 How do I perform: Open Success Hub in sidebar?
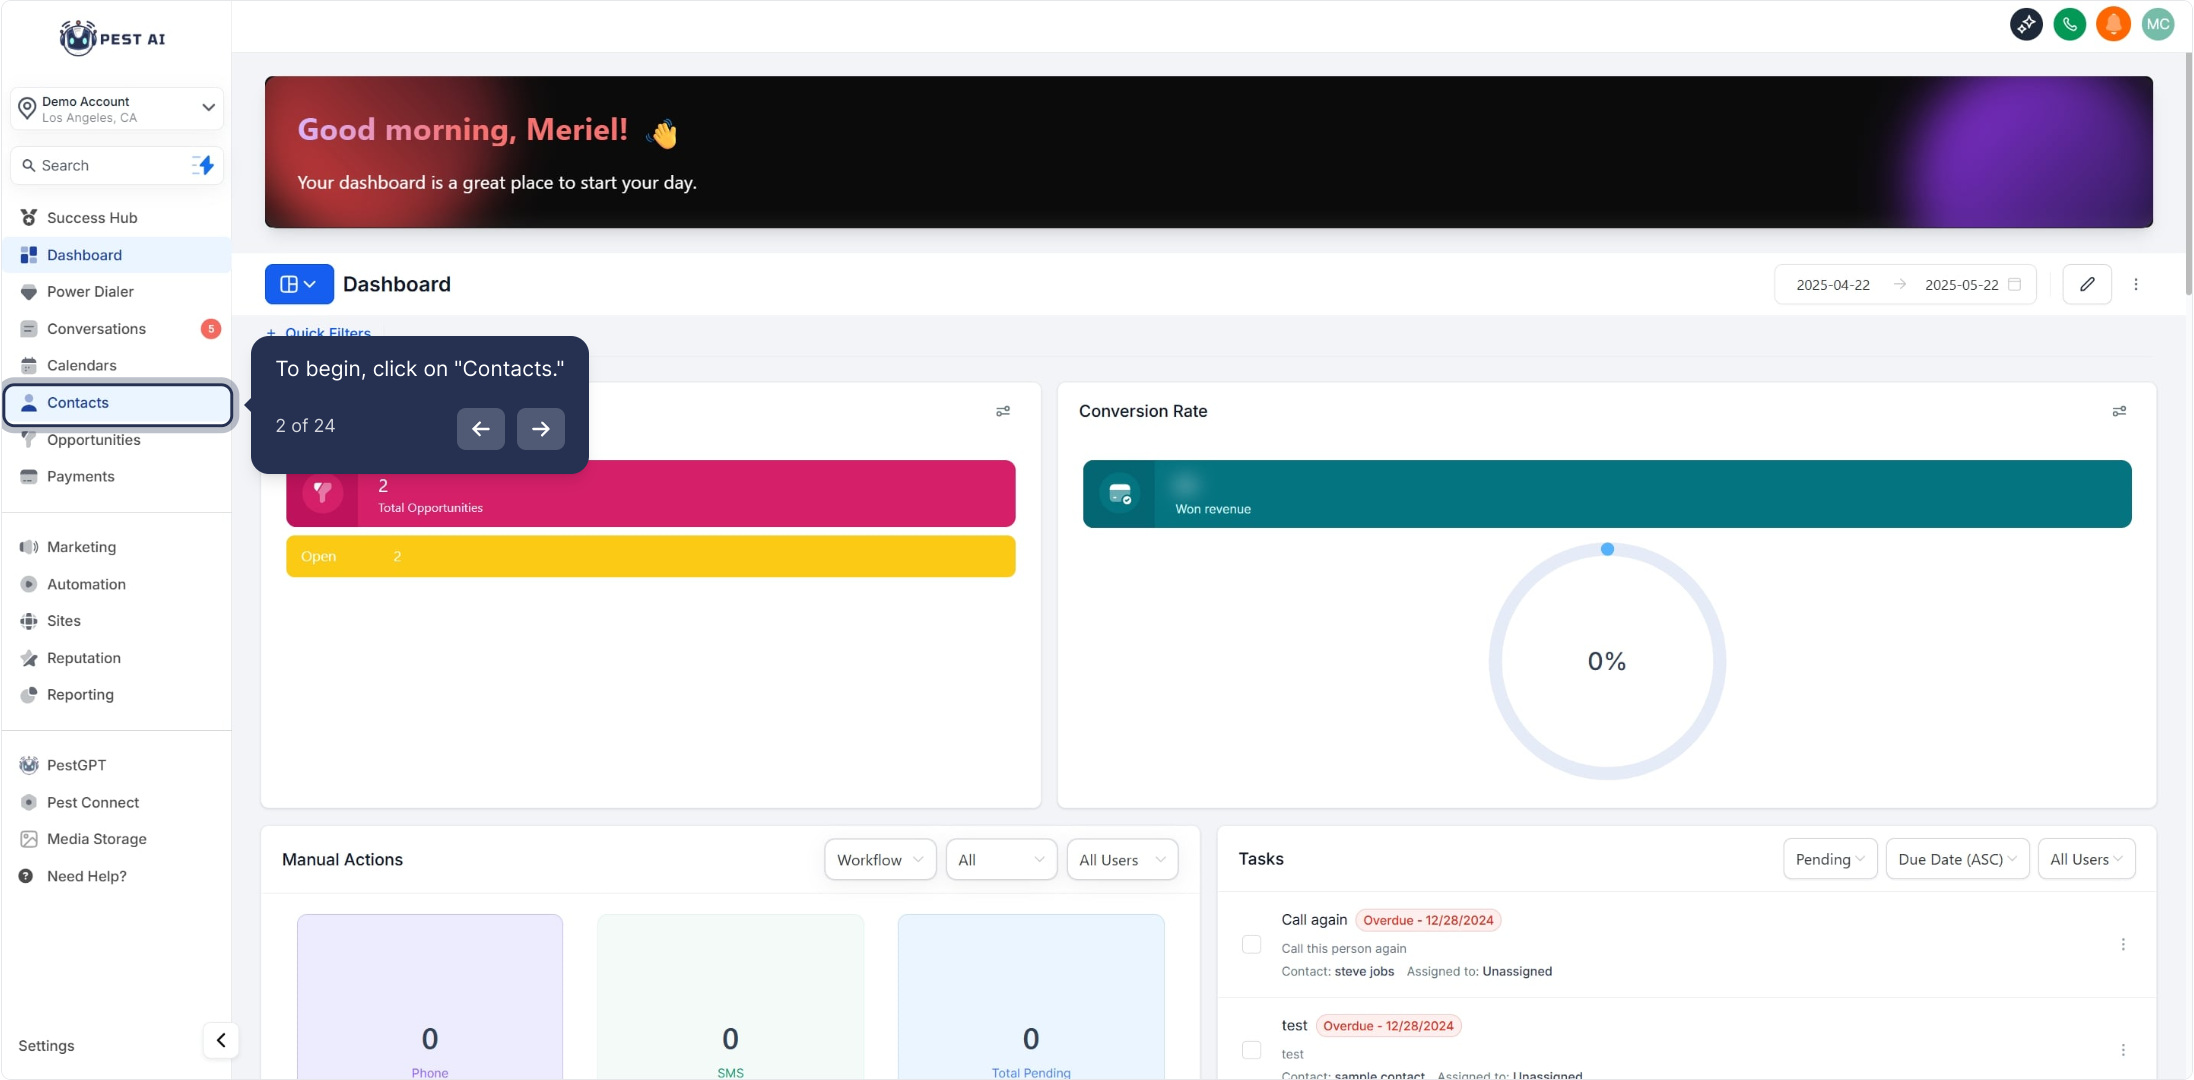click(x=117, y=218)
